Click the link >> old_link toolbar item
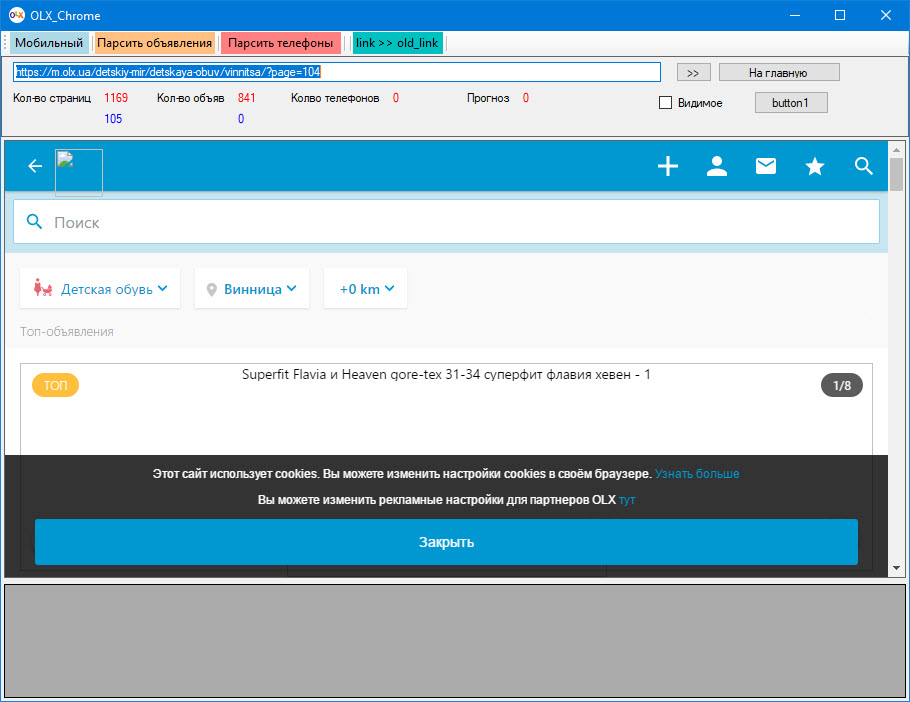This screenshot has height=702, width=910. pyautogui.click(x=398, y=43)
